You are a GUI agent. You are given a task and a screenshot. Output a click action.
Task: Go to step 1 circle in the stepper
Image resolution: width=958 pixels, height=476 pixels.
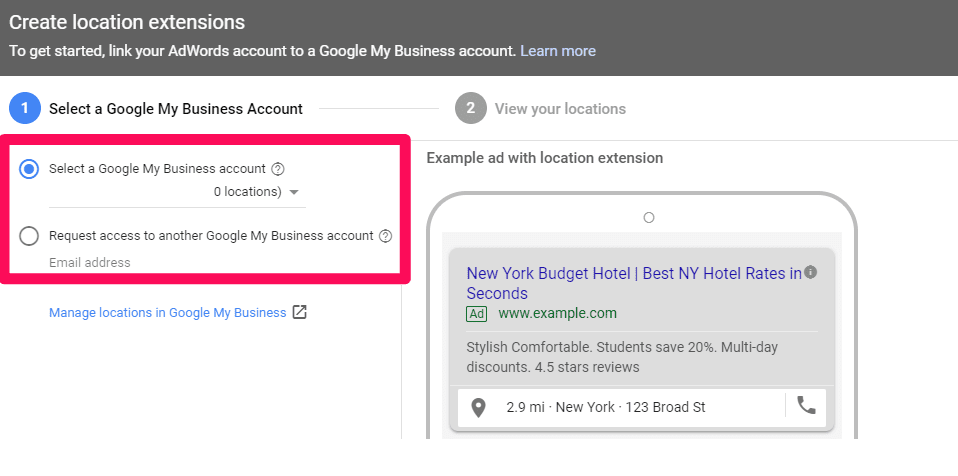tap(24, 108)
